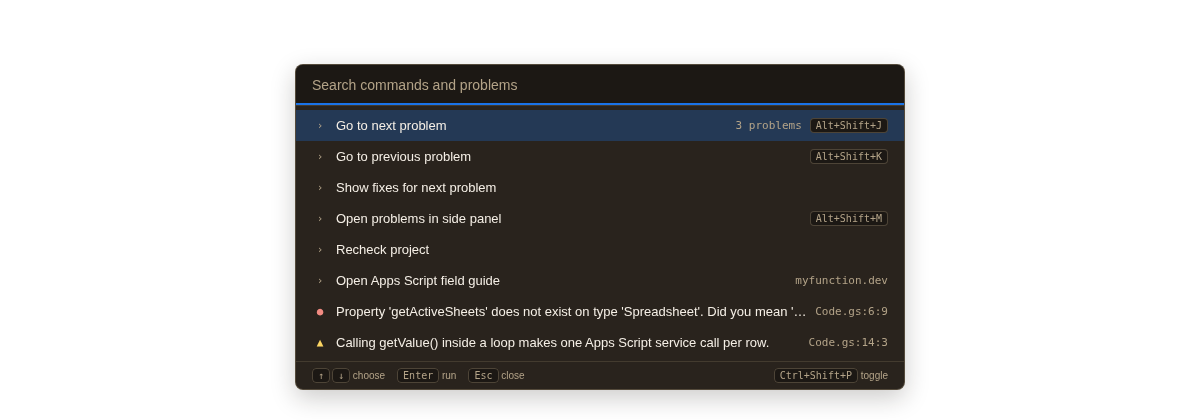Screen dimensions: 1200x420
Task: Open the getValue() loop warning problem
Action: pos(600,342)
